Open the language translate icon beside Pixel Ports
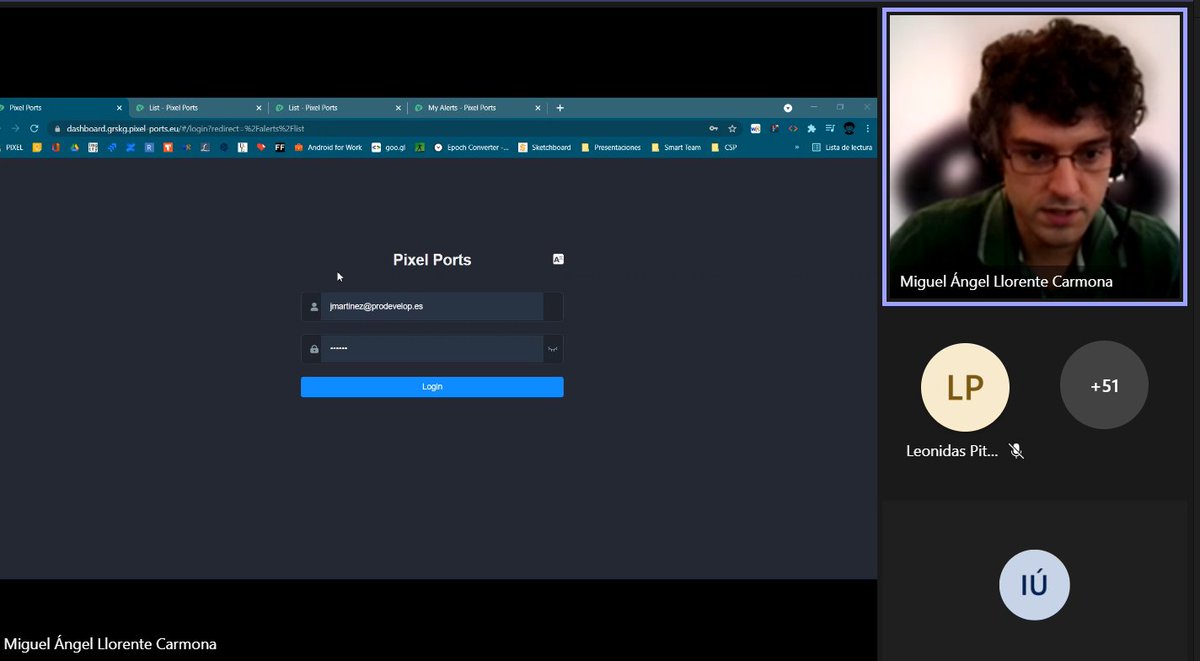The height and width of the screenshot is (661, 1200). point(558,259)
